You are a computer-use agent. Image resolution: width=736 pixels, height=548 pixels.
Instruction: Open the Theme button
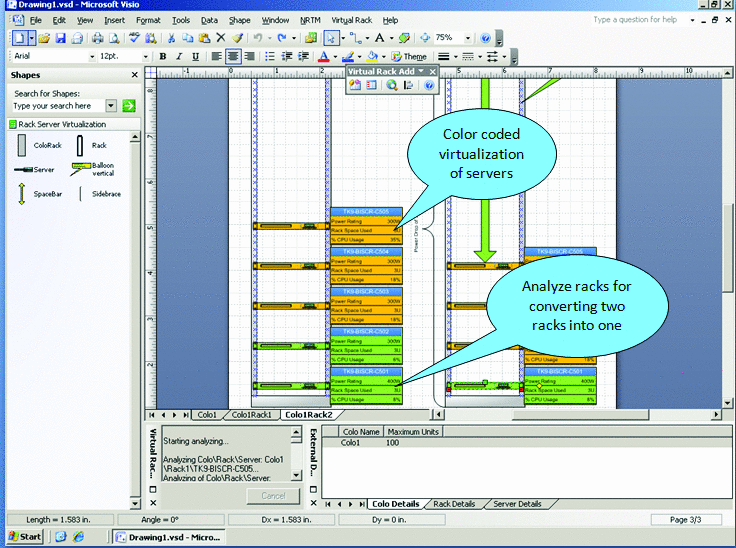click(409, 57)
